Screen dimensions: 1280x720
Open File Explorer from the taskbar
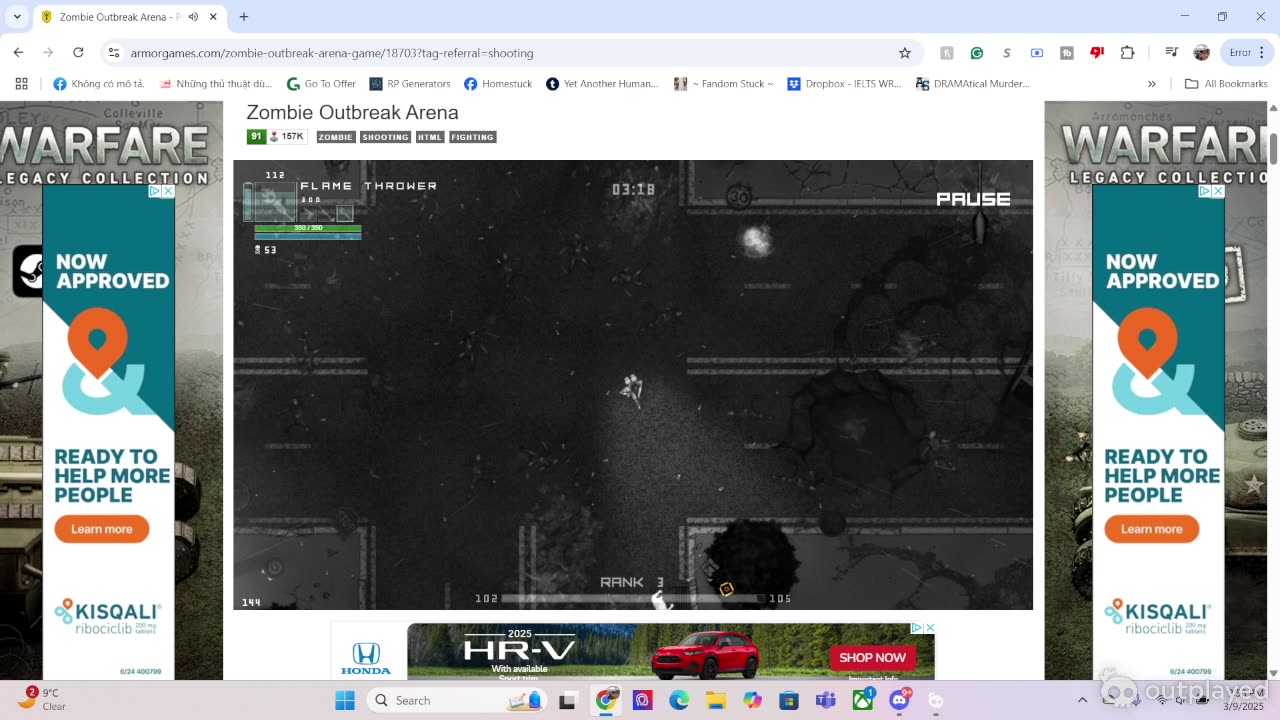(716, 700)
